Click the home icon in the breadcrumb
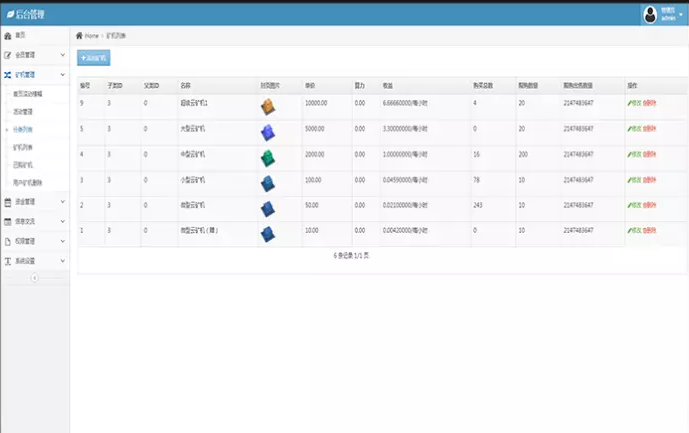 tap(79, 36)
